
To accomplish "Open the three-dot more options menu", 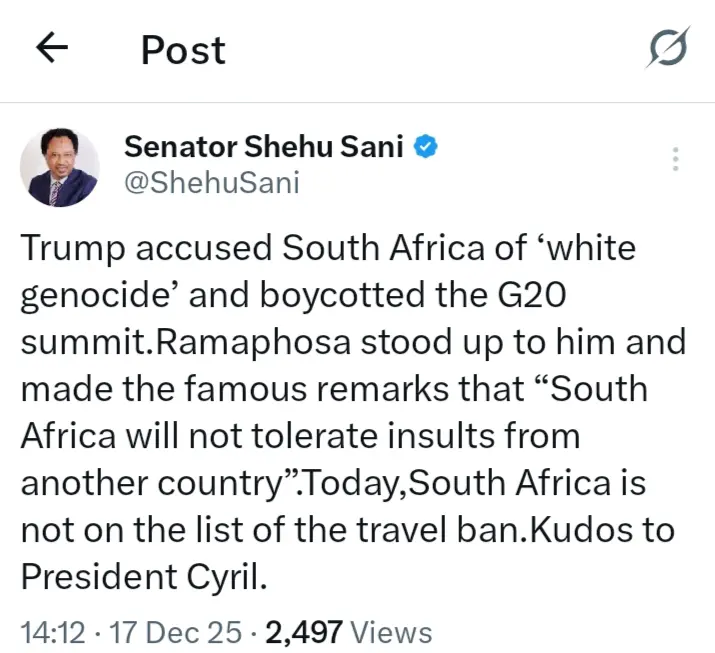I will pyautogui.click(x=676, y=159).
